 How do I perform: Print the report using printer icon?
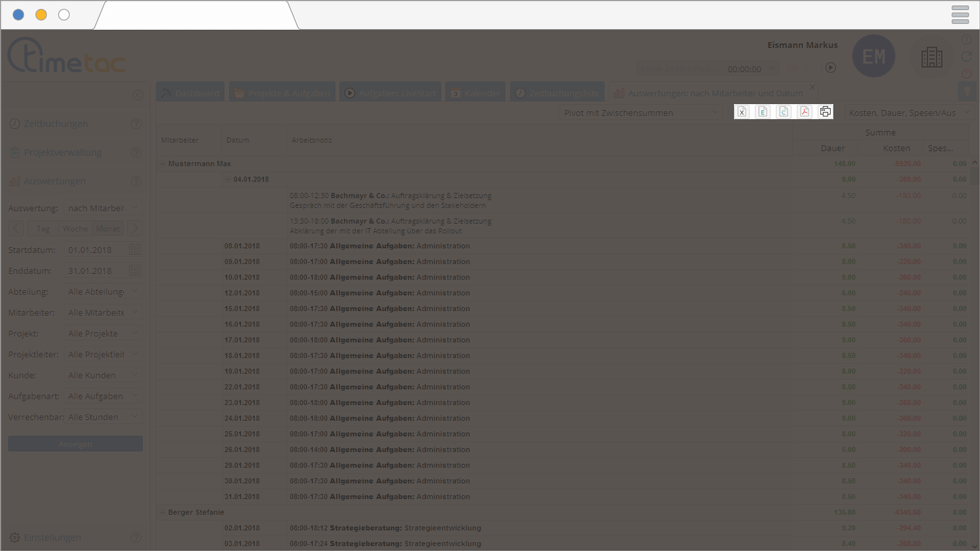point(825,112)
